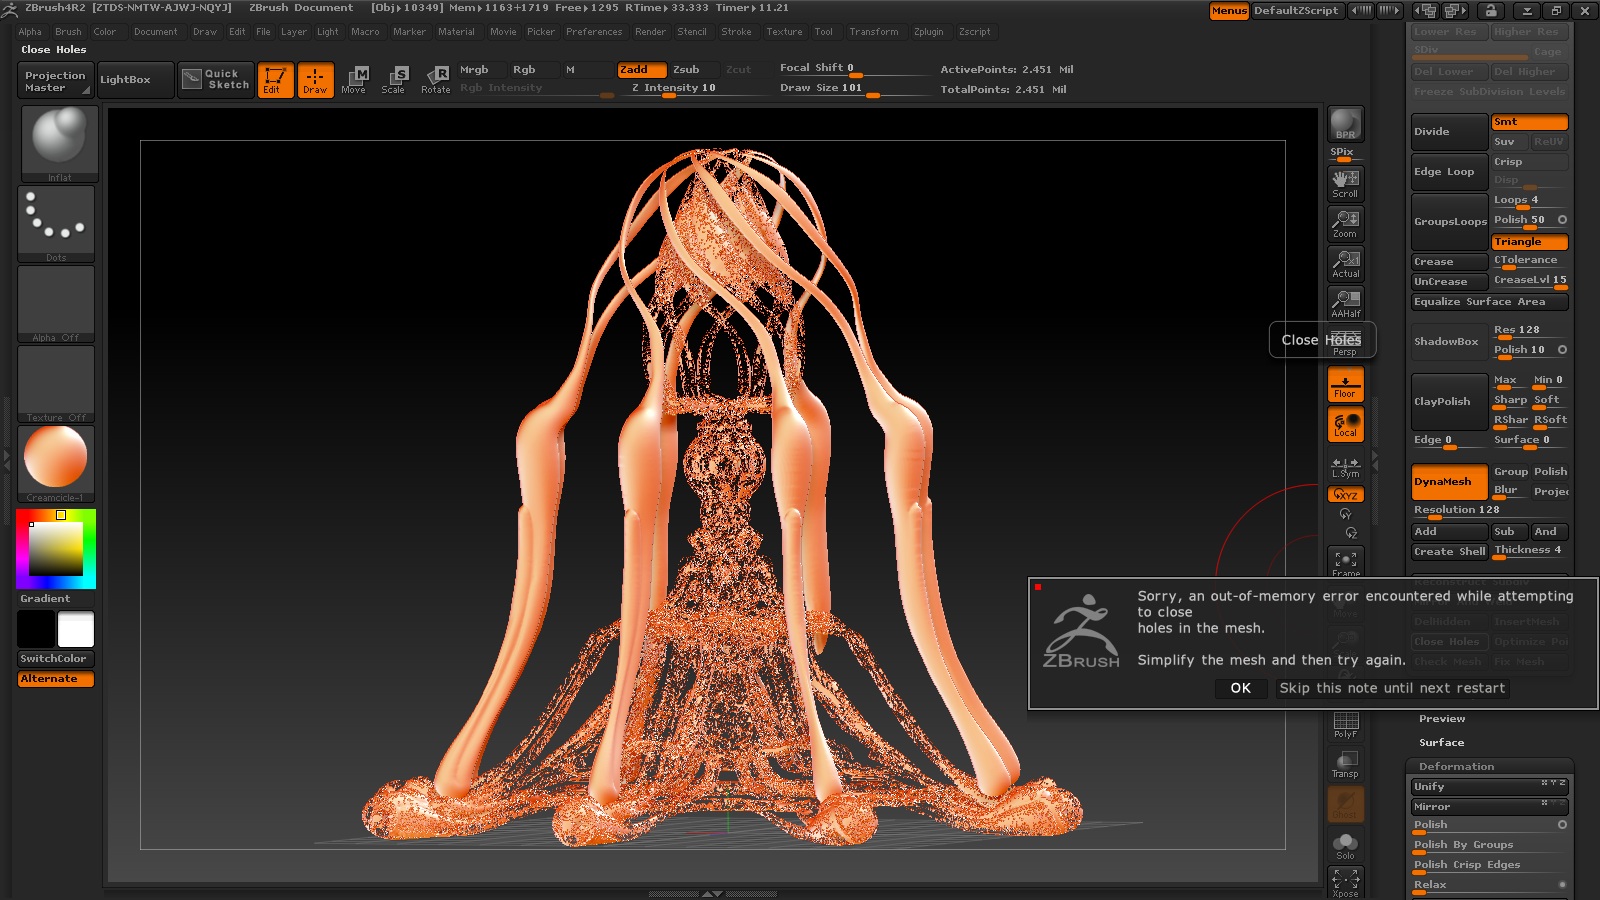Click the Actual size icon
This screenshot has width=1600, height=900.
click(x=1346, y=263)
